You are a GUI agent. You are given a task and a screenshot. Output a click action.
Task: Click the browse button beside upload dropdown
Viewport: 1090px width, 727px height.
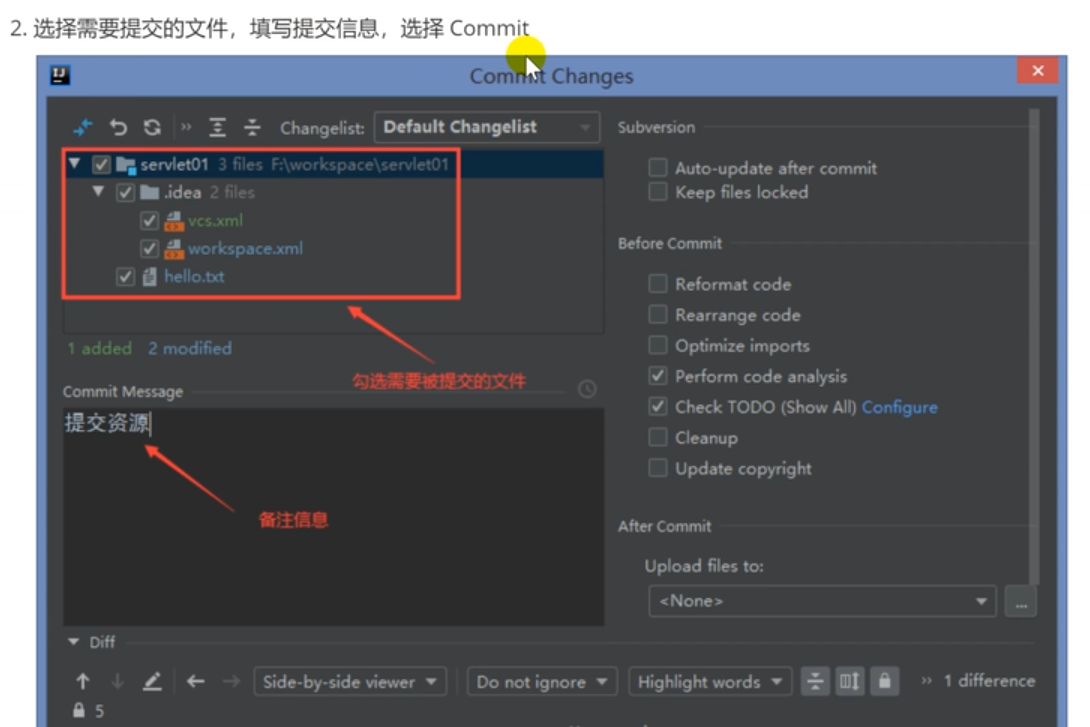pos(1021,602)
